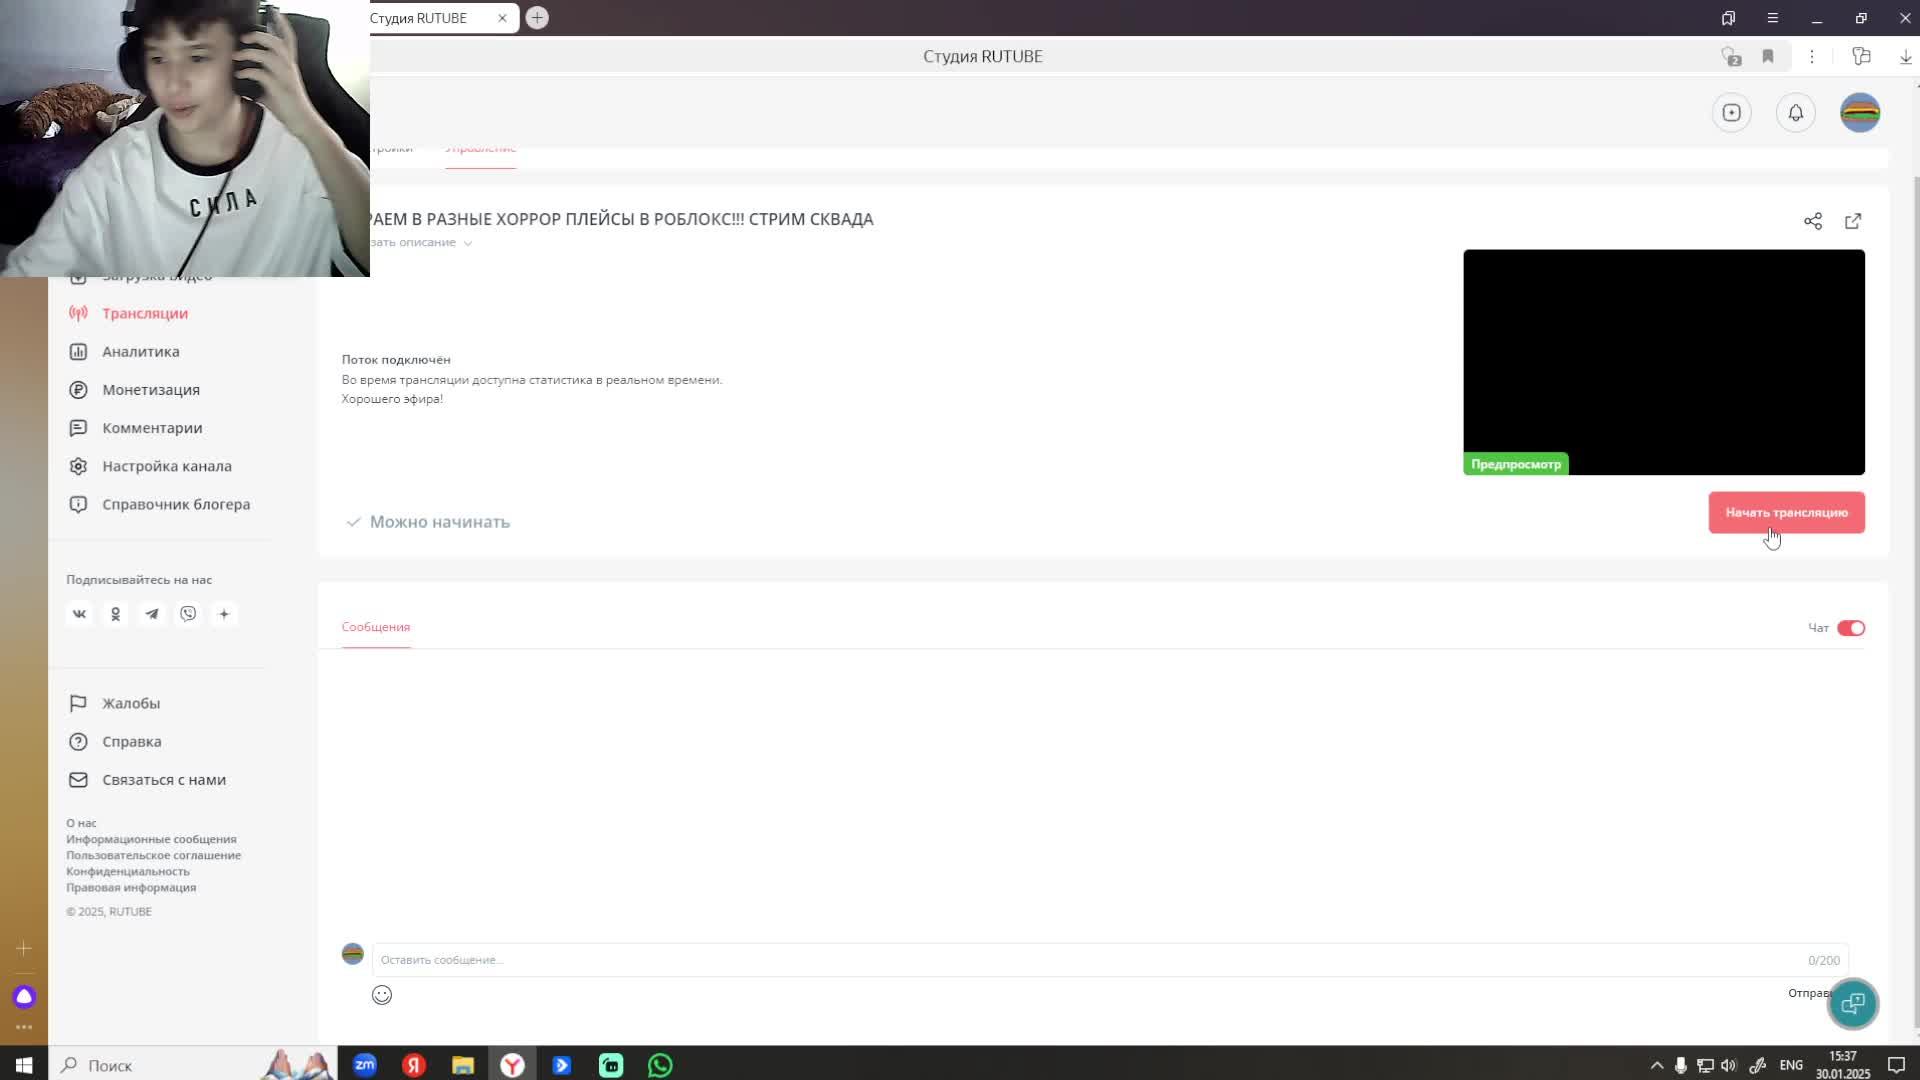Open WhatsApp from the taskbar

(x=660, y=1065)
